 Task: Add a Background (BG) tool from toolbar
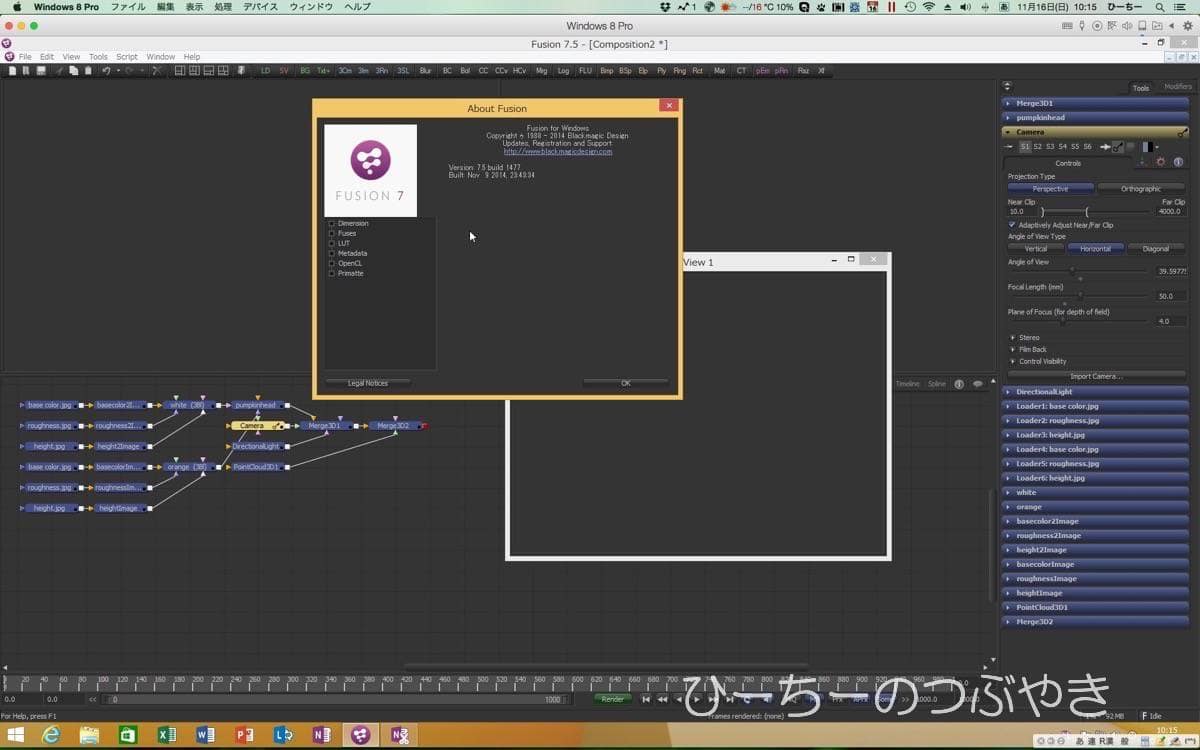(305, 71)
